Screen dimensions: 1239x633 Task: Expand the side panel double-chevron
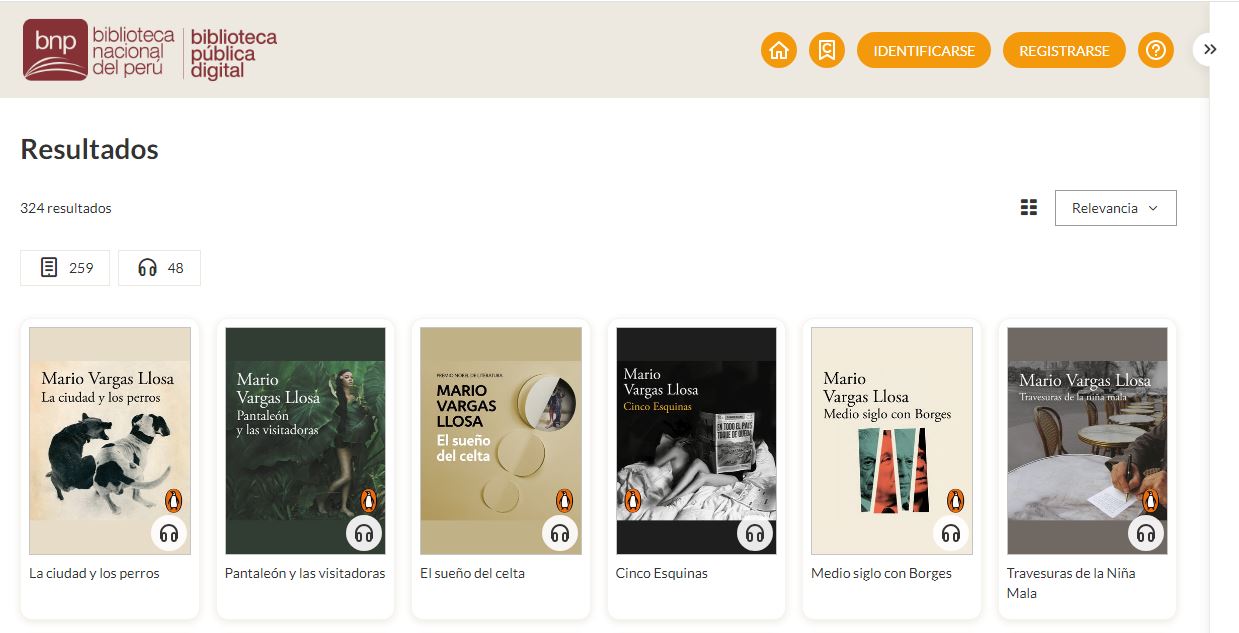tap(1210, 49)
